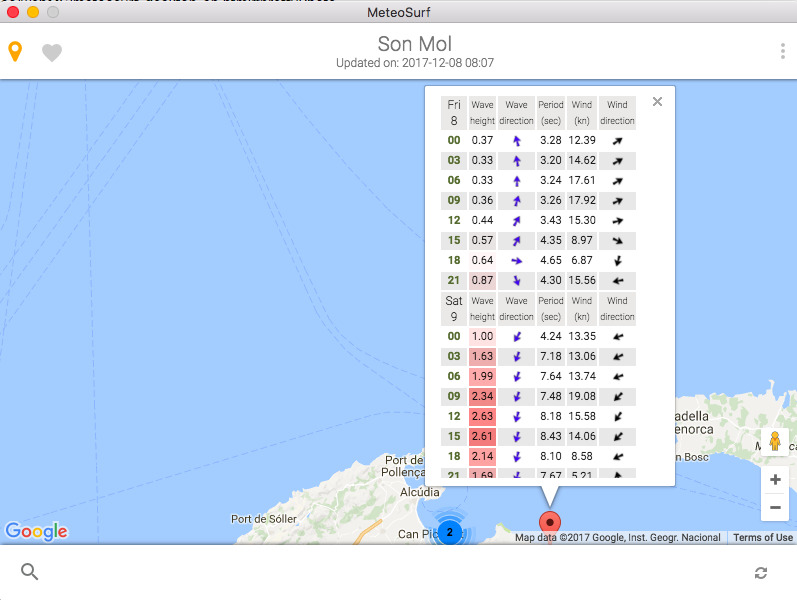797x600 pixels.
Task: Click the macOS yellow minimize button
Action: 33,12
